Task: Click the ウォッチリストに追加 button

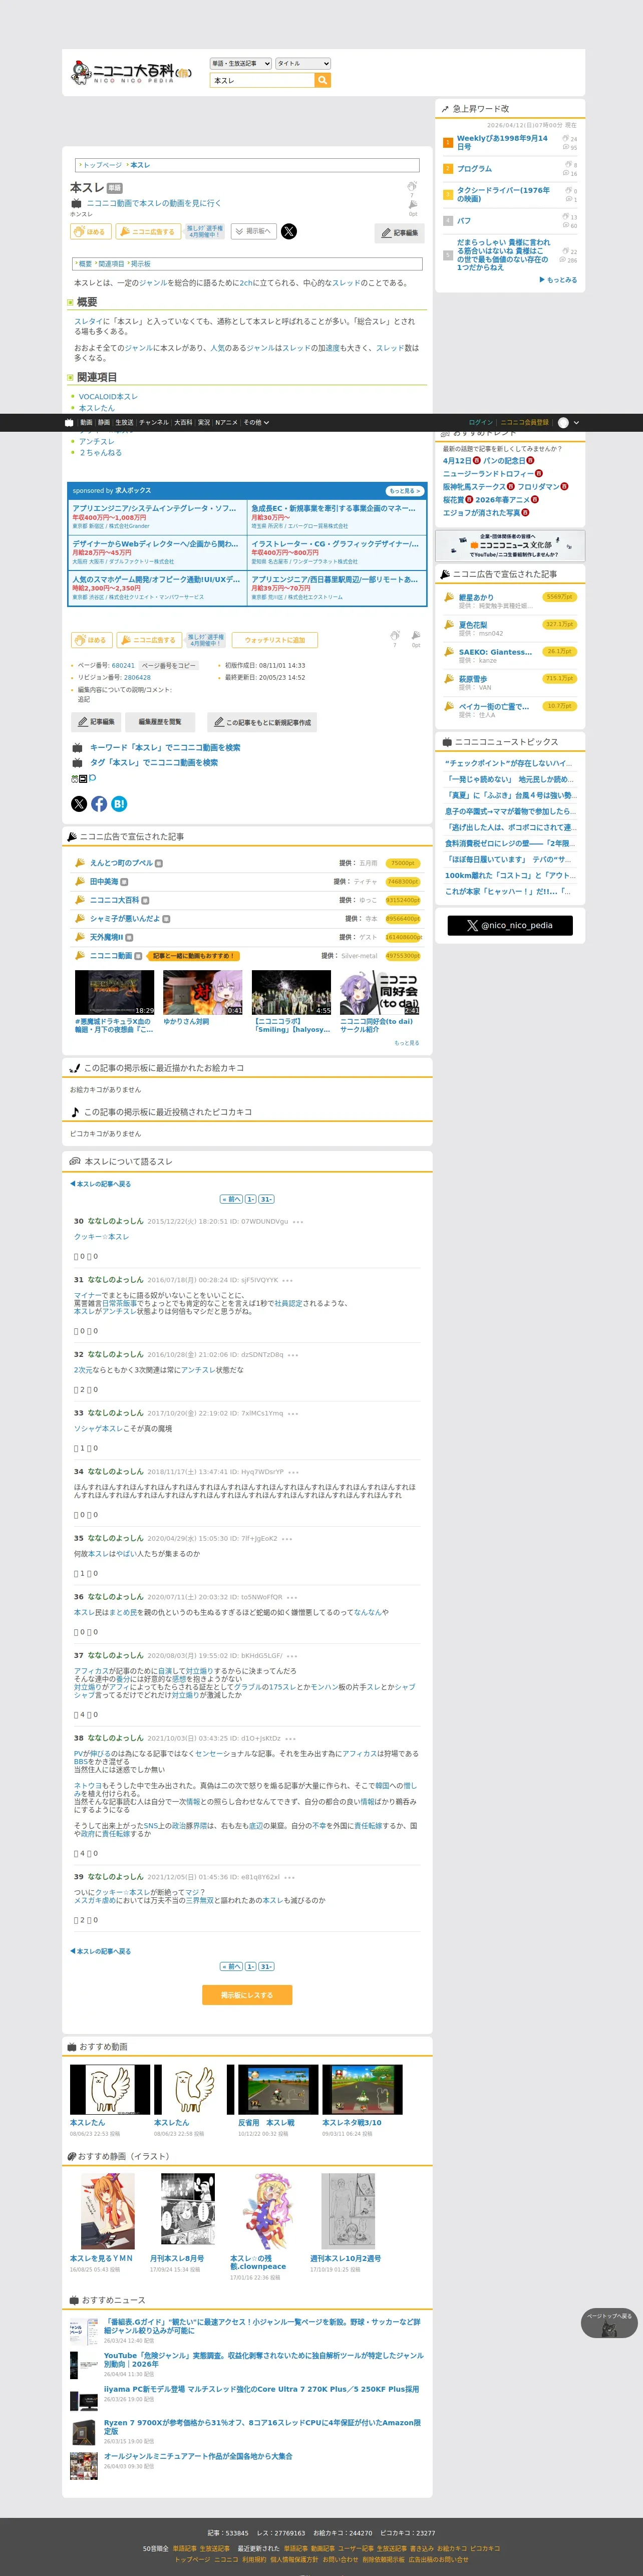Action: 275,640
